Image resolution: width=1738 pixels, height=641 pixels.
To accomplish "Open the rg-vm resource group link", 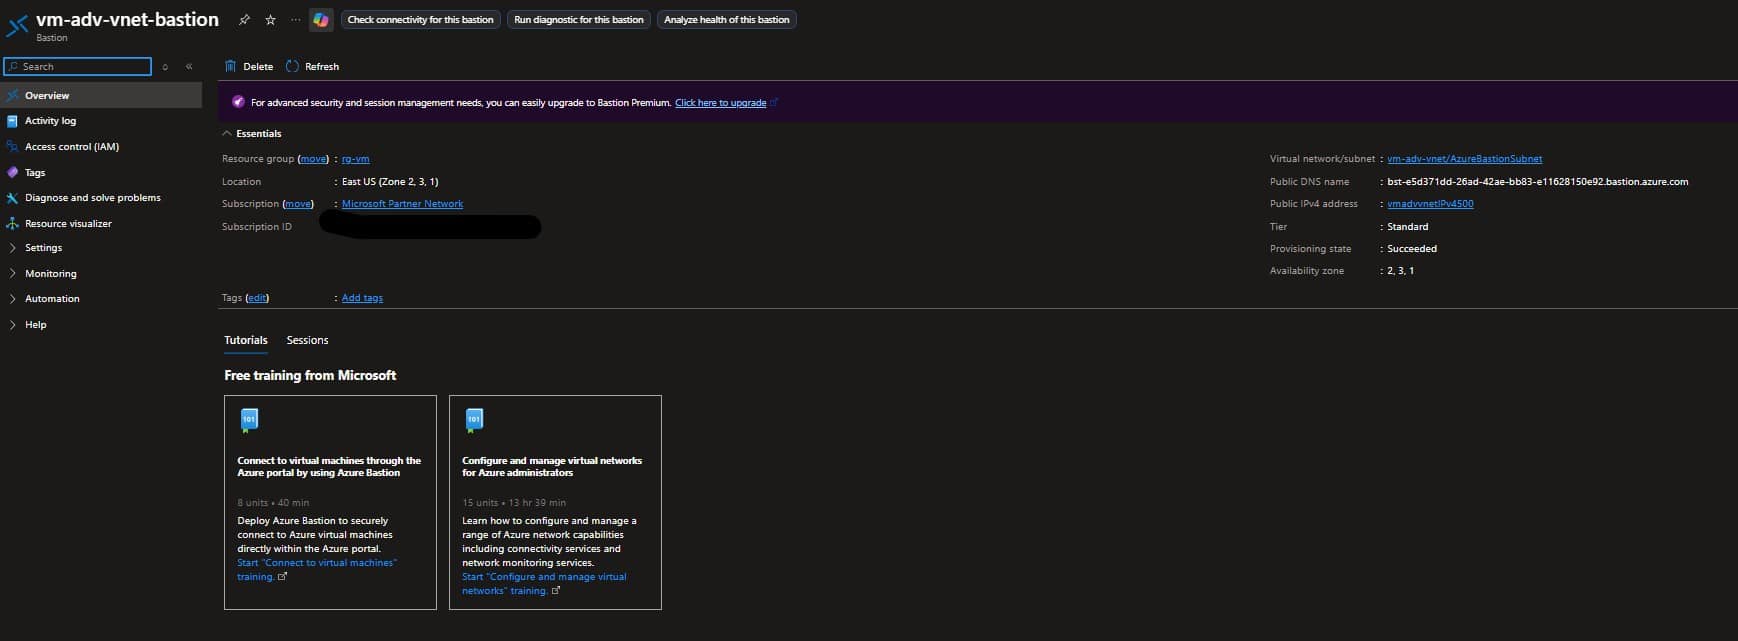I will 355,158.
